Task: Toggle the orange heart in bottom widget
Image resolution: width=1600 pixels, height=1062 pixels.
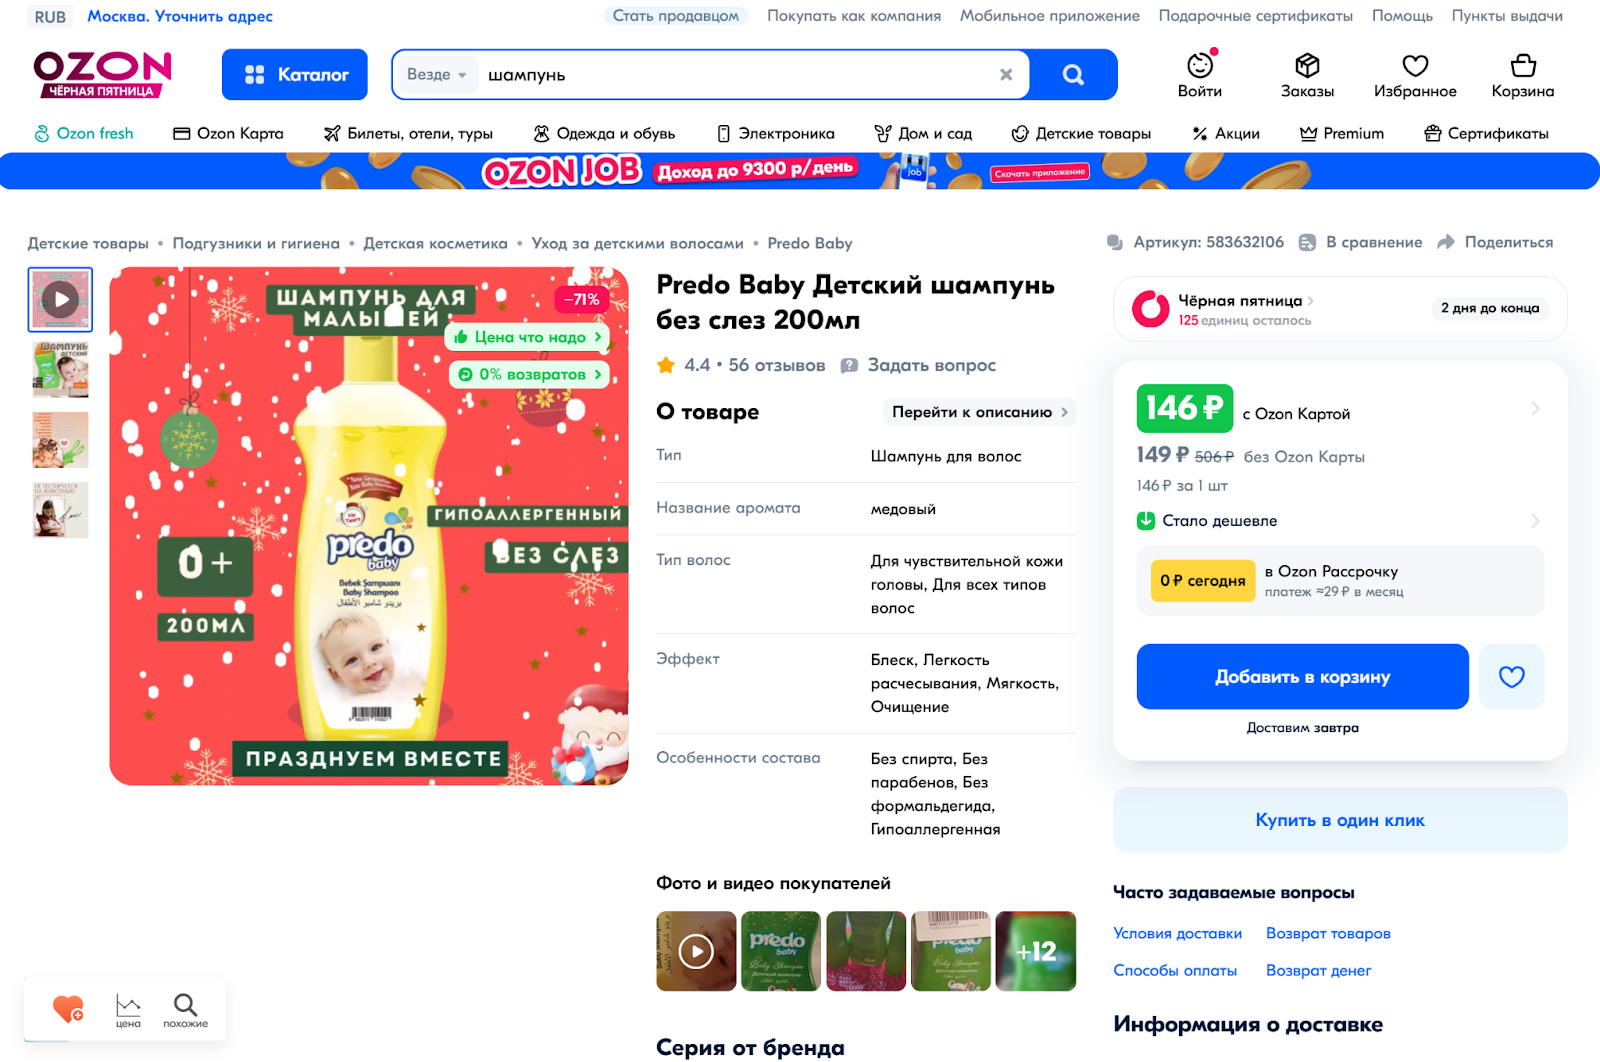Action: click(x=68, y=1008)
